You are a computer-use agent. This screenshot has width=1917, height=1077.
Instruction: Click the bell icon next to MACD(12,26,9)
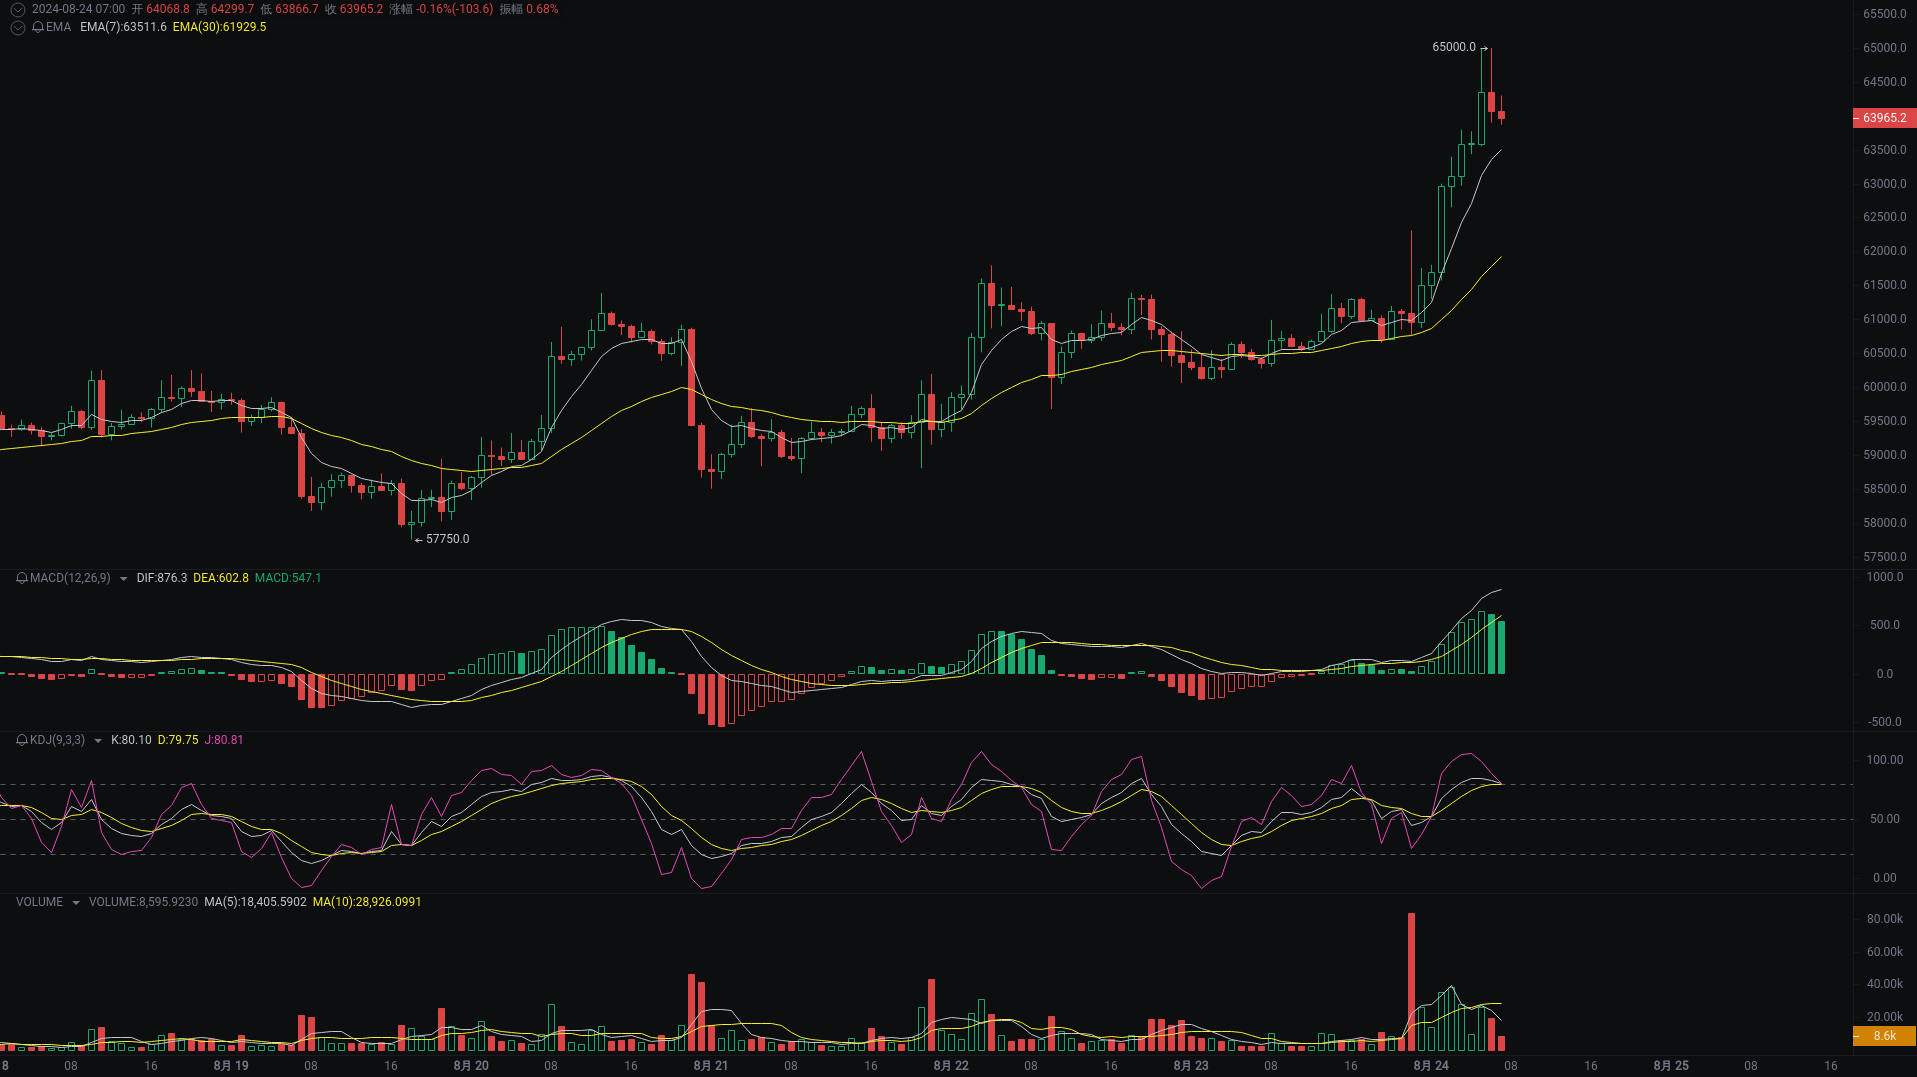point(22,578)
